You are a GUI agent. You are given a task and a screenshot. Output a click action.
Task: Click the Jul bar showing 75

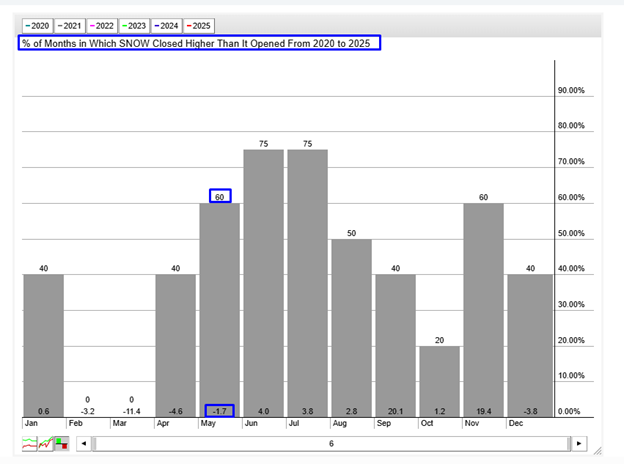(x=308, y=283)
